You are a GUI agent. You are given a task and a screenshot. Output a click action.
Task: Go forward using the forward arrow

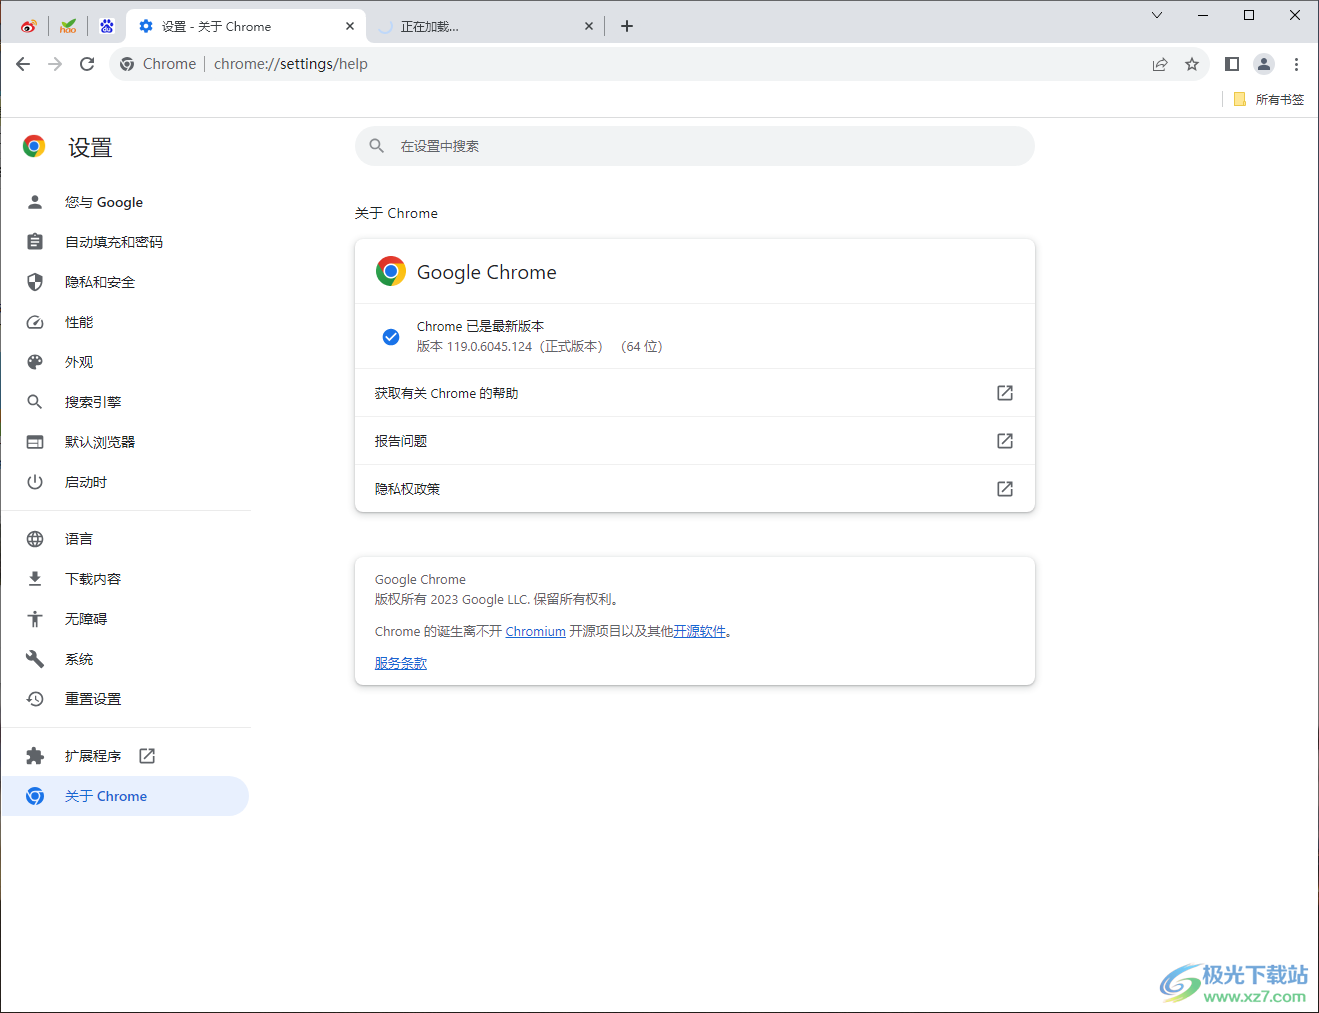(x=55, y=64)
